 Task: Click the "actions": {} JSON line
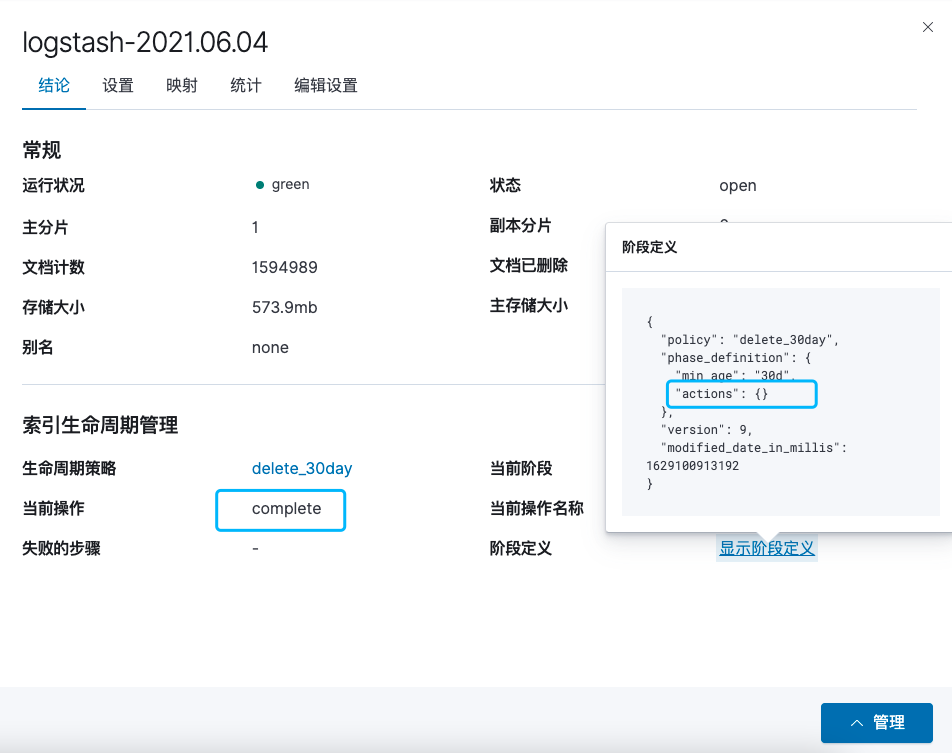[x=722, y=394]
